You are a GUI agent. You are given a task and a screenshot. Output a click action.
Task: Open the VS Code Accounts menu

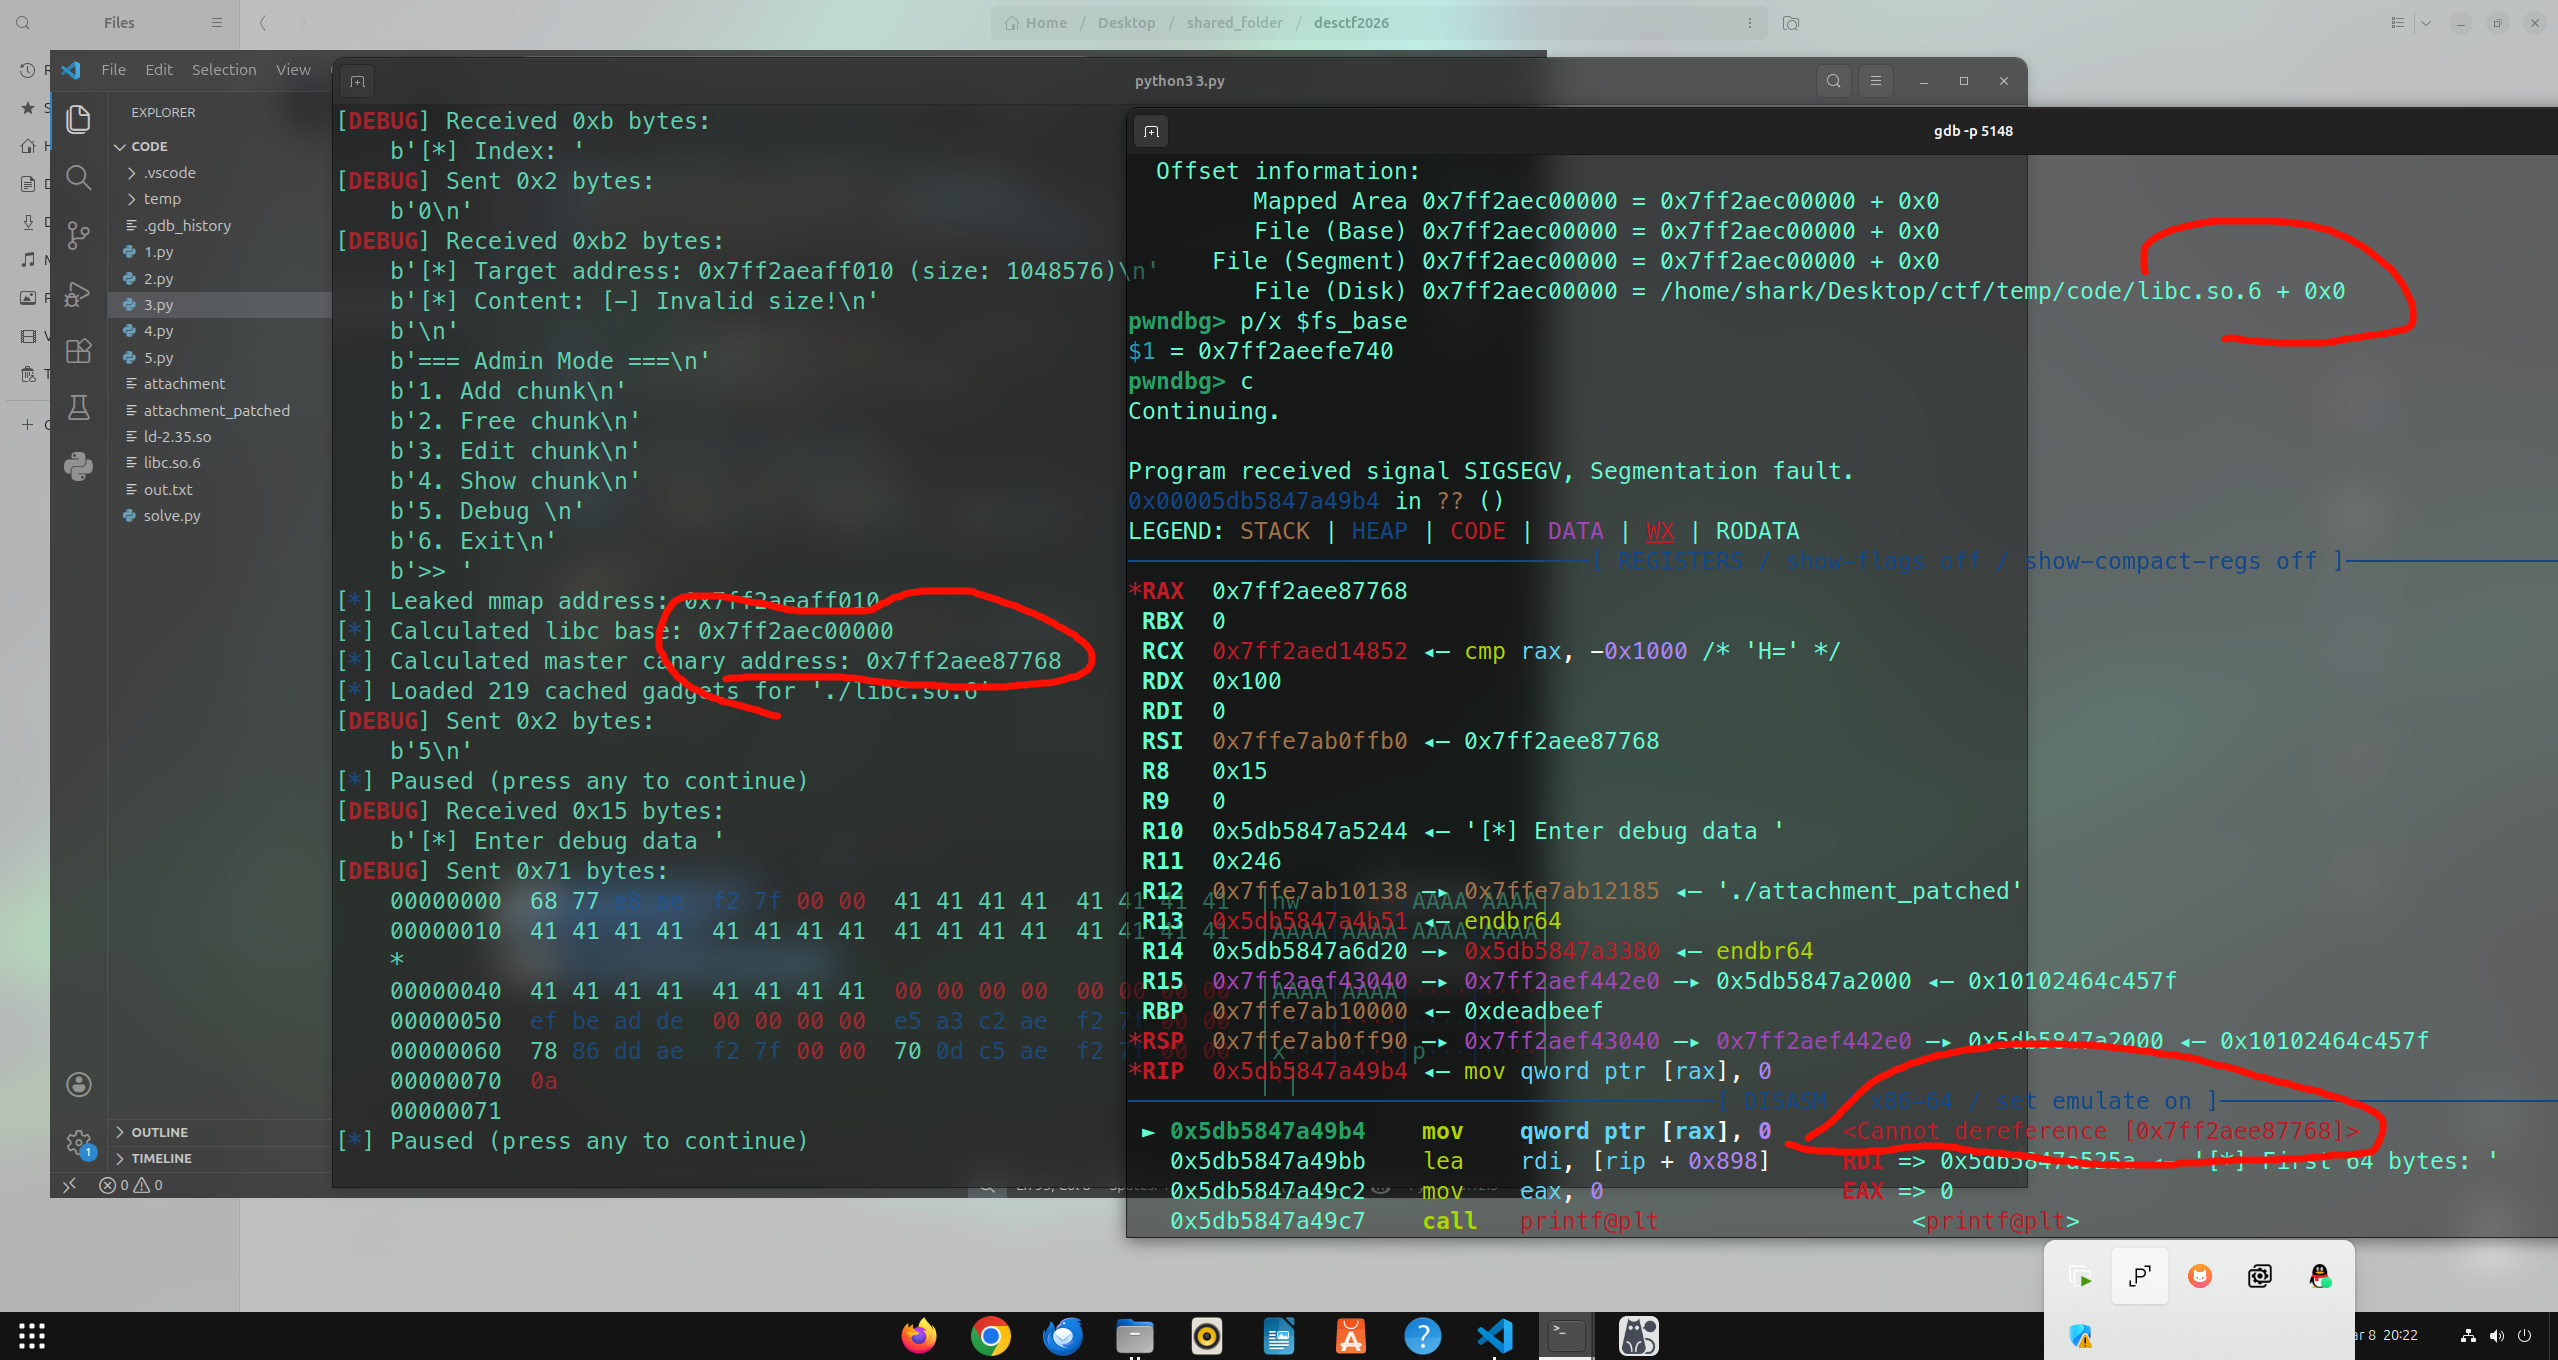[x=78, y=1085]
